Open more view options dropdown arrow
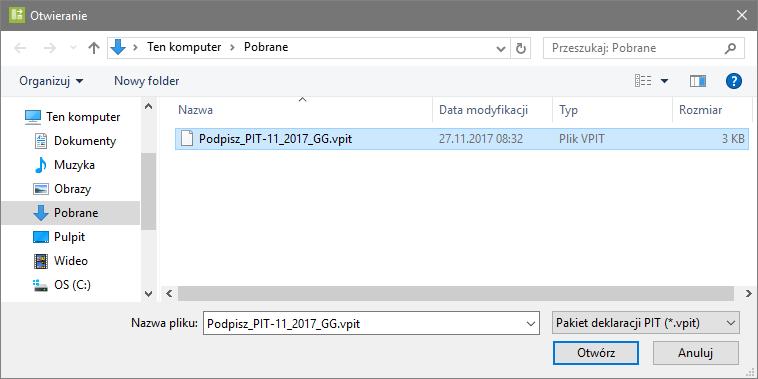 [664, 81]
